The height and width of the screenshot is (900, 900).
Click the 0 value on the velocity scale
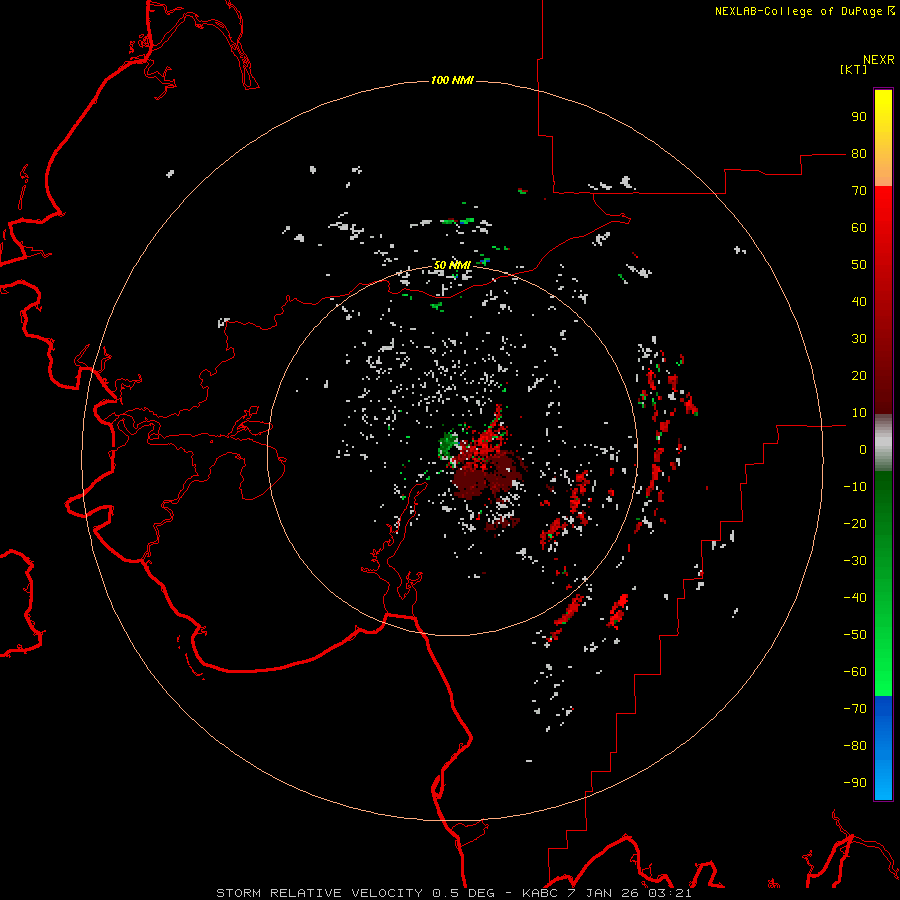[x=863, y=449]
